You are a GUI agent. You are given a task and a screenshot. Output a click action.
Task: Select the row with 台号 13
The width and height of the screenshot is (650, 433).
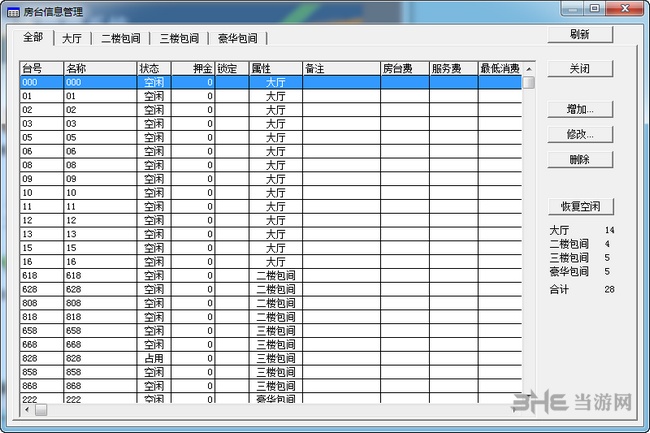click(x=271, y=234)
